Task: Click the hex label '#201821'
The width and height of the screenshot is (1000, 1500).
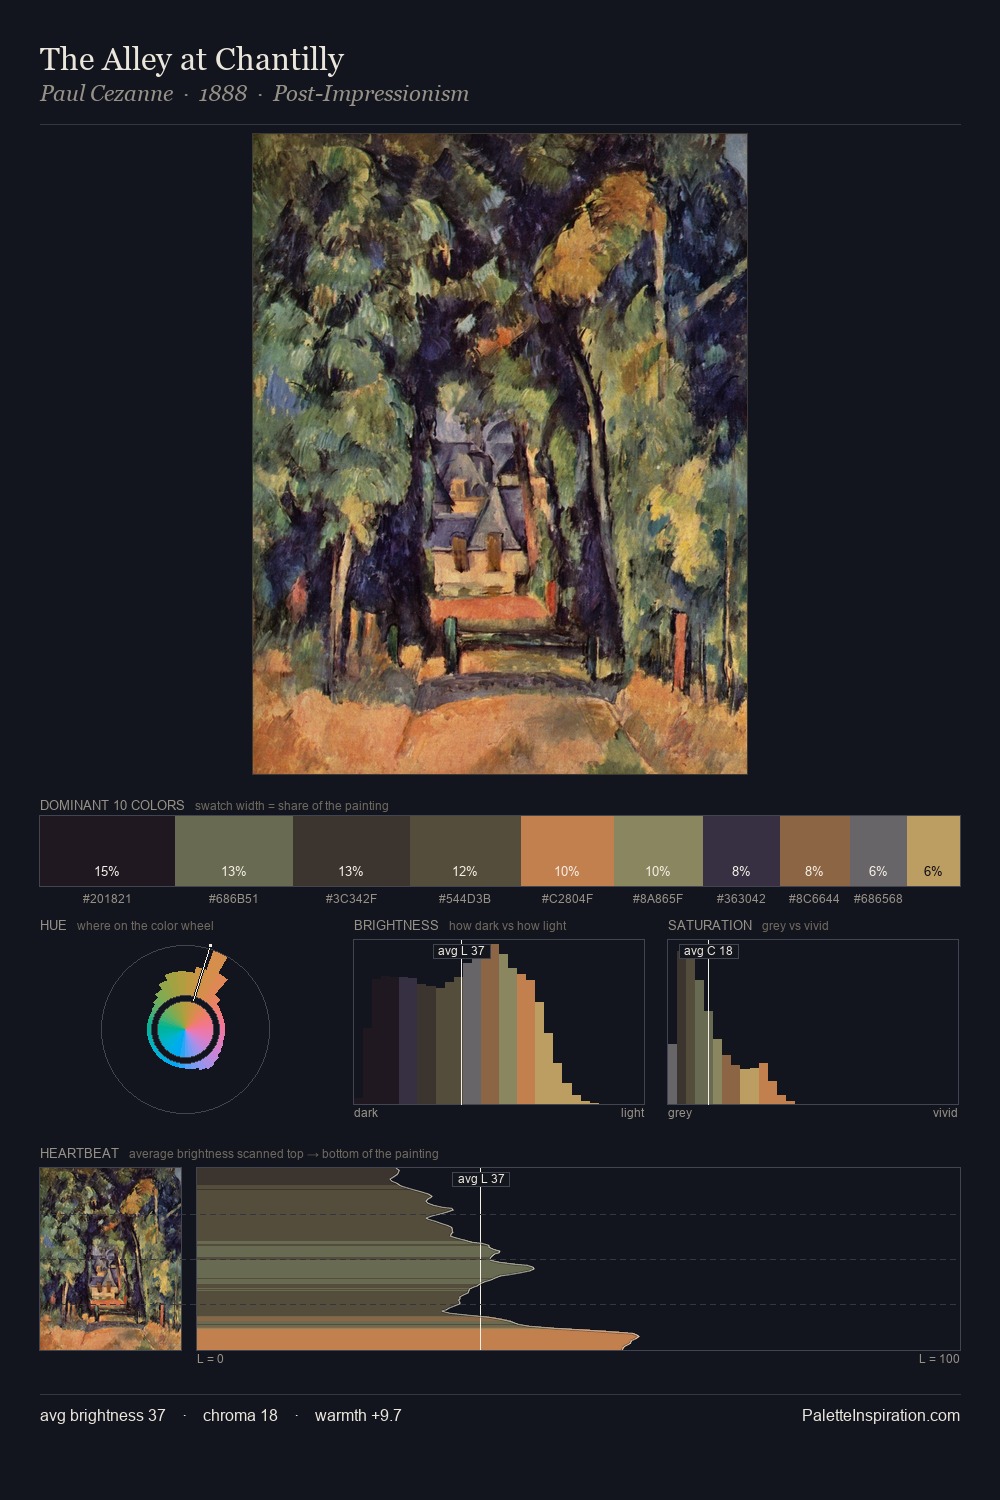Action: [107, 898]
